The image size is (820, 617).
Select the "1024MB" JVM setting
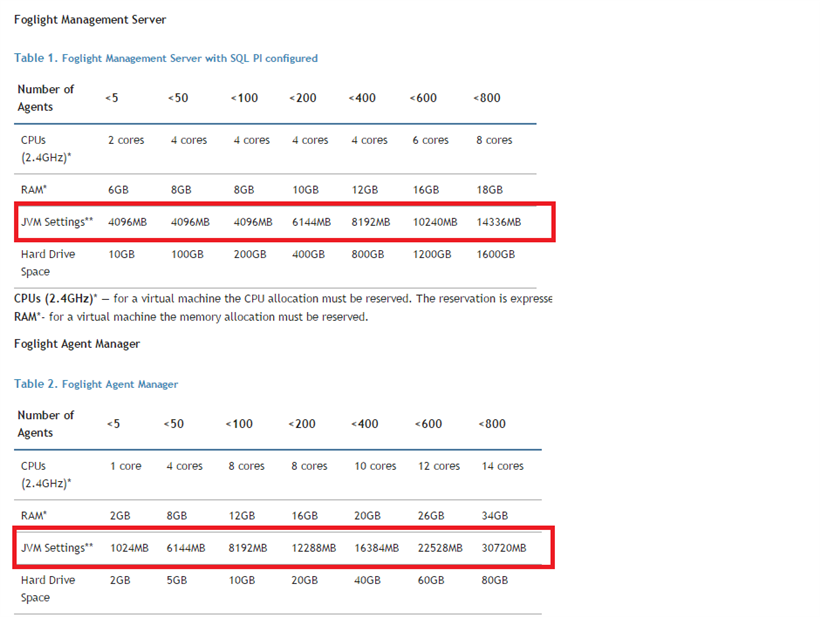point(129,548)
